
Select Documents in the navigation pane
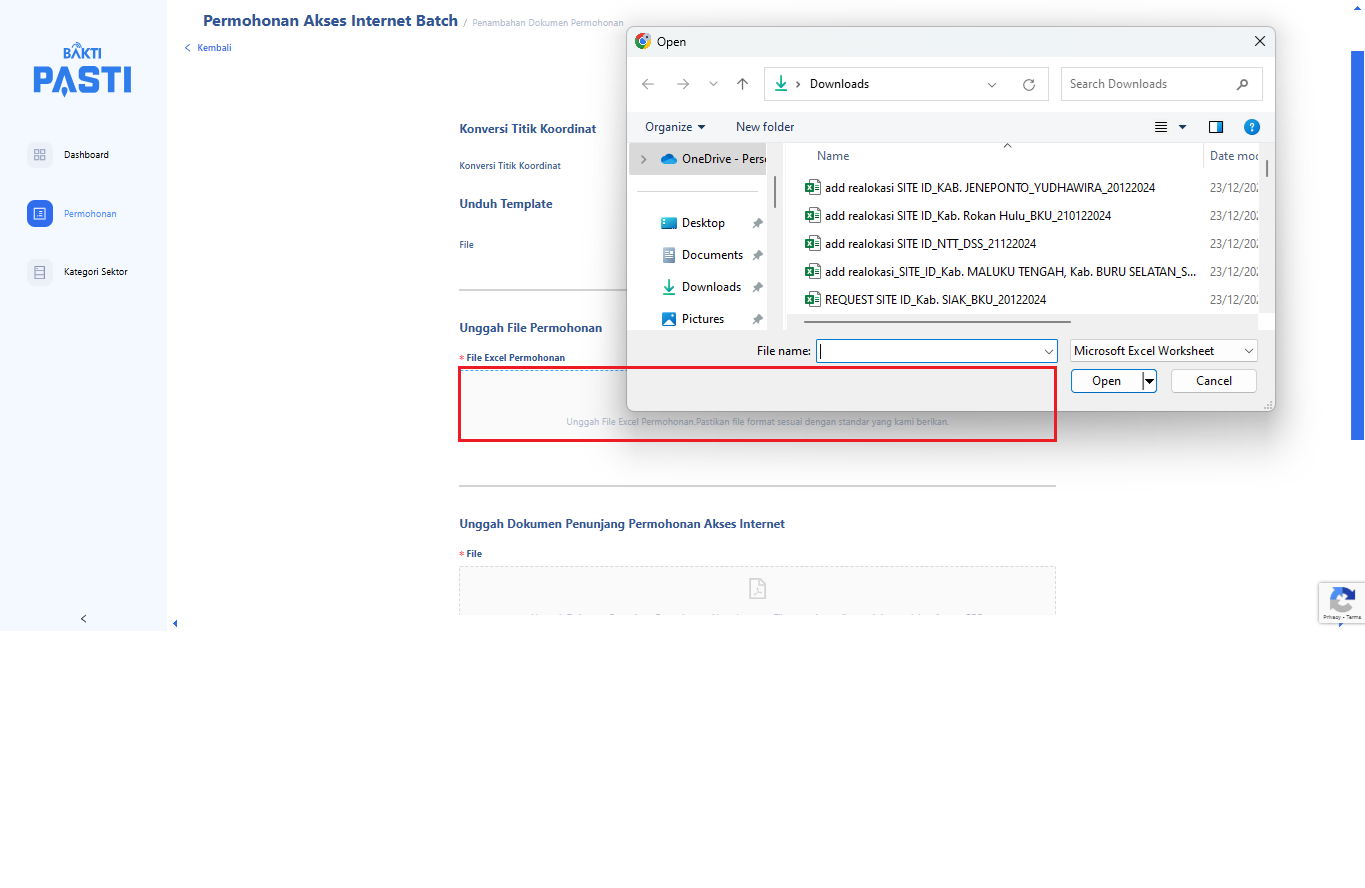pos(711,255)
